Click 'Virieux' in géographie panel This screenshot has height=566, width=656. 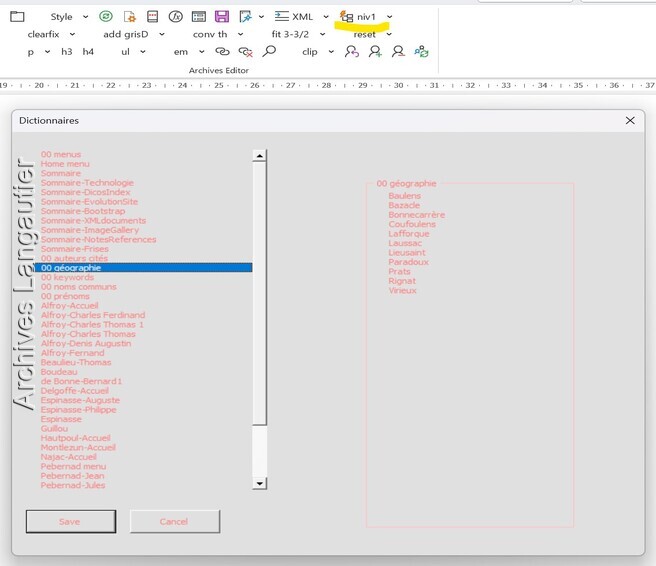[x=402, y=290]
